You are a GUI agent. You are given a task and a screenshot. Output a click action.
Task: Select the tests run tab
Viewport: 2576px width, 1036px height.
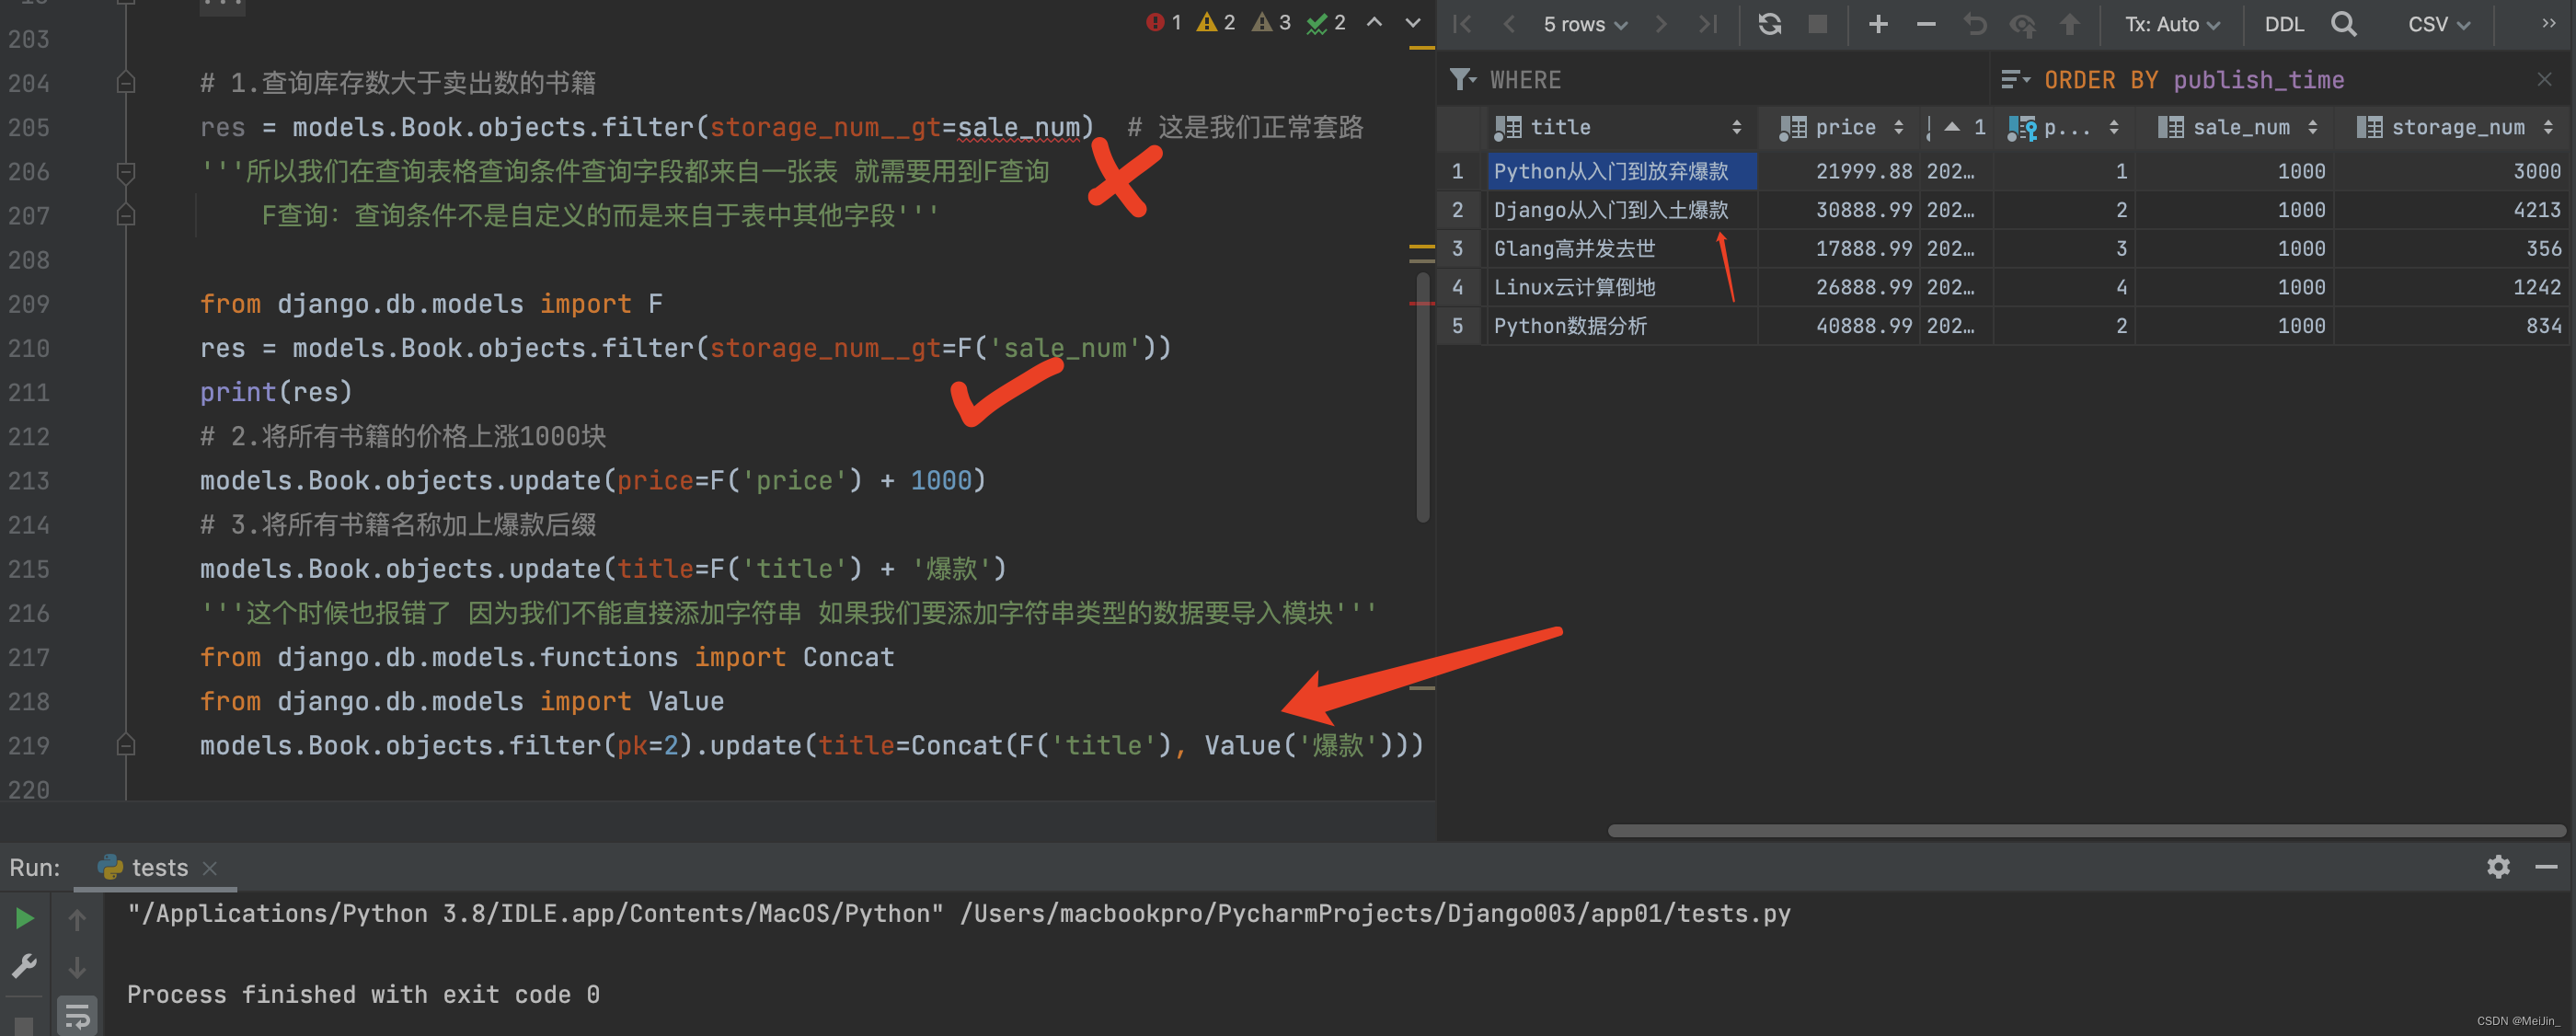tap(158, 867)
